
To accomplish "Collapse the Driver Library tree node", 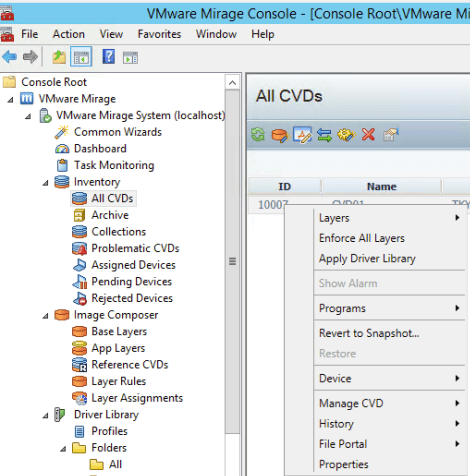I will [x=46, y=416].
